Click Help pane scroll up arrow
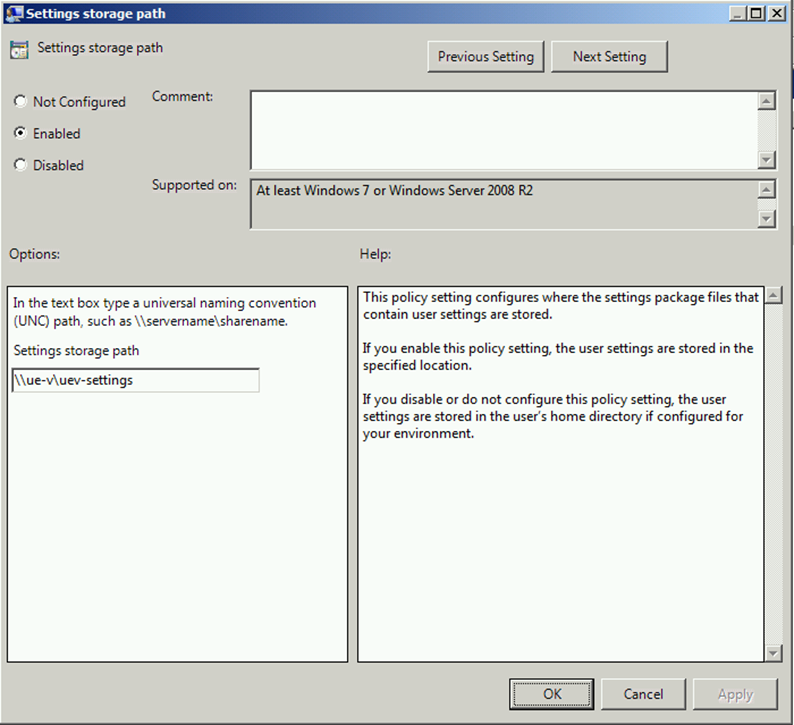This screenshot has width=794, height=725. pos(773,295)
